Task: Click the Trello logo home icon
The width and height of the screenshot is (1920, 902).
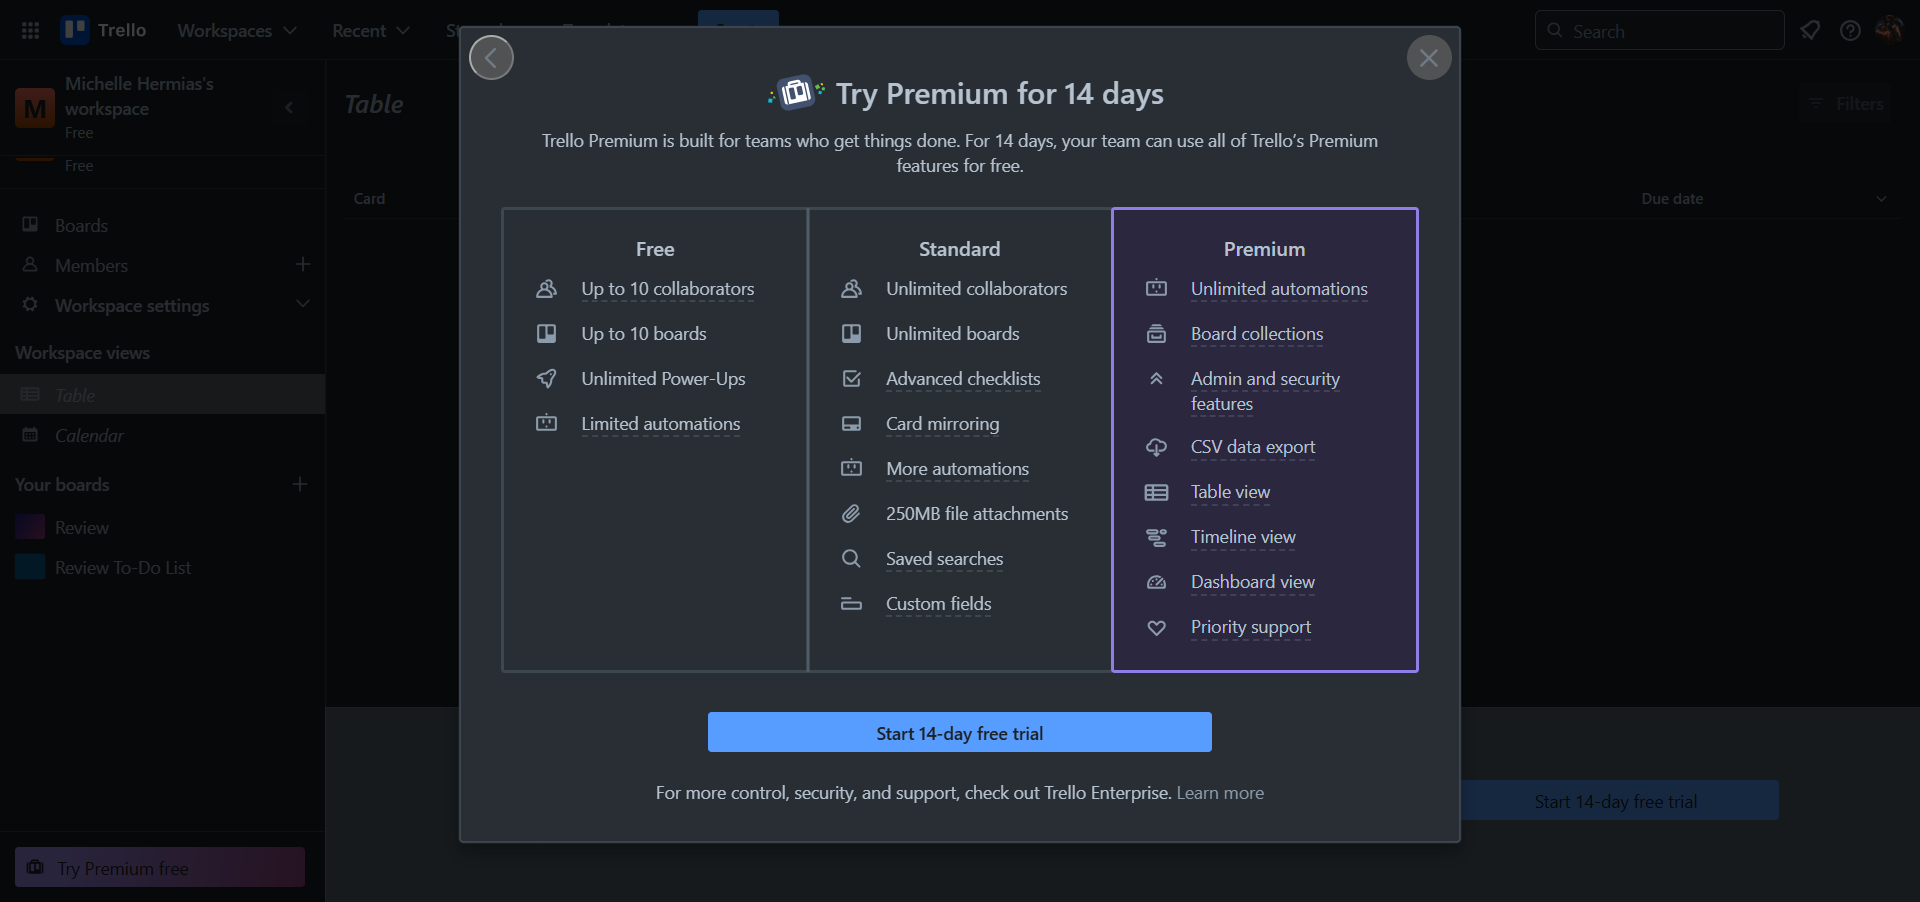Action: click(103, 30)
